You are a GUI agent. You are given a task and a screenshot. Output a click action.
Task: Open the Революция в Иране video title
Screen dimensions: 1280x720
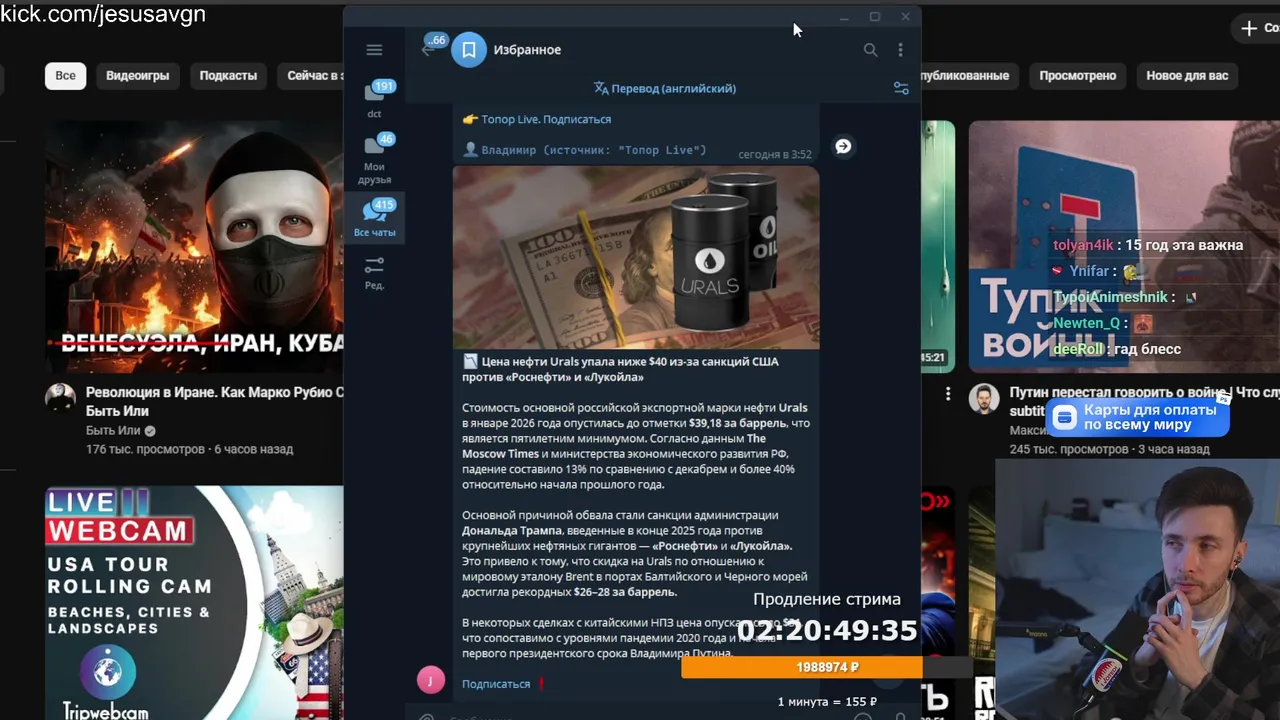click(x=214, y=401)
